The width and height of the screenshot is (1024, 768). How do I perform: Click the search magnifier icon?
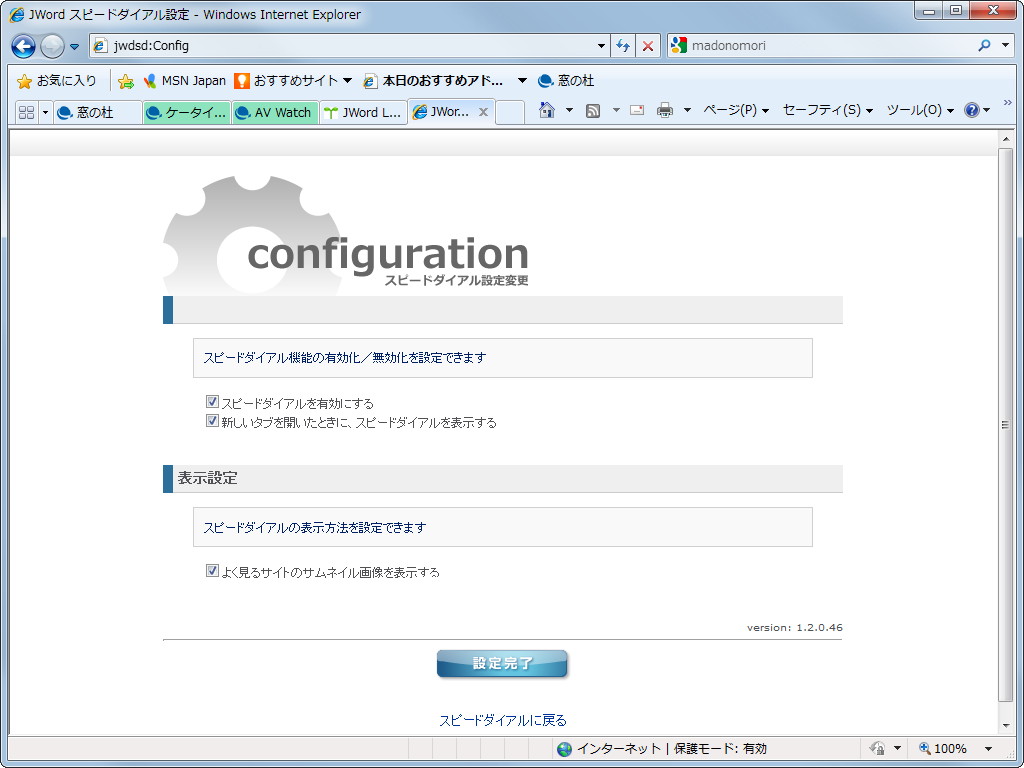[x=984, y=46]
